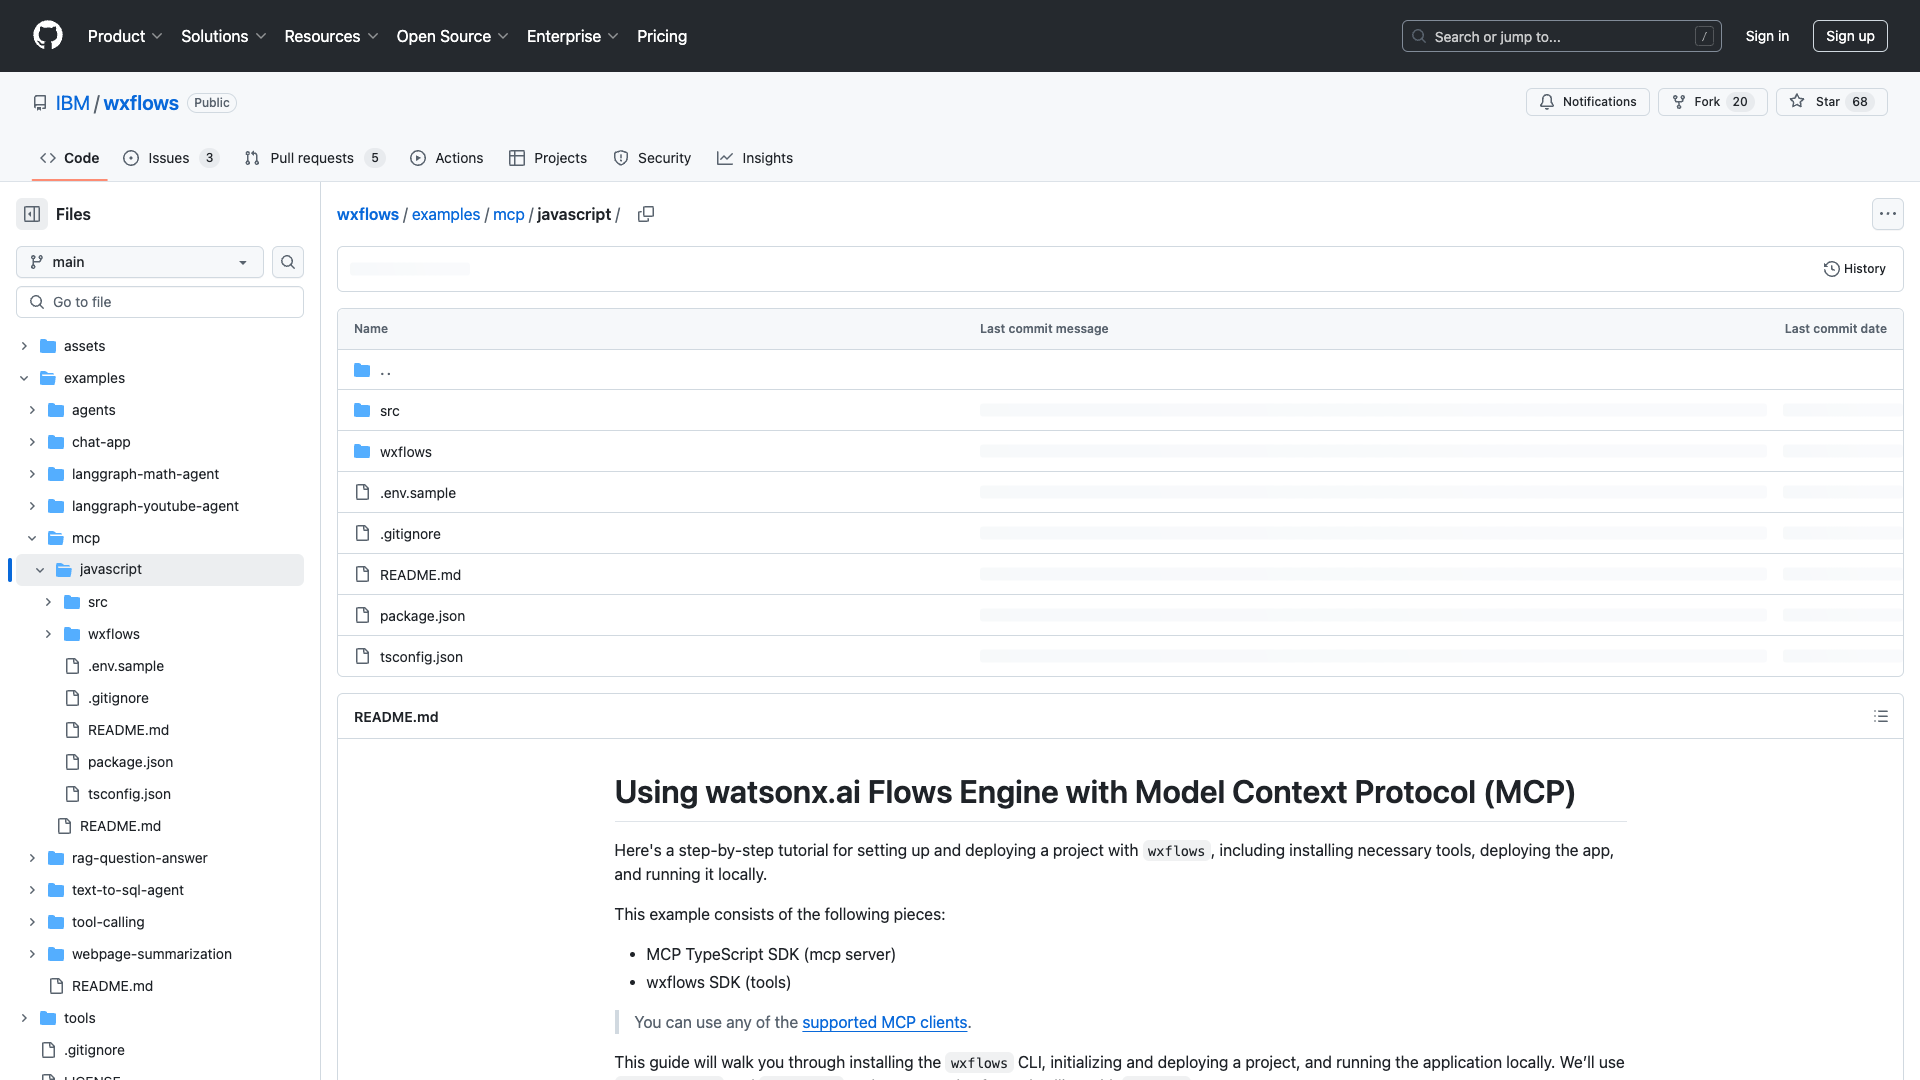Click the GitHub logo icon

pos(48,36)
